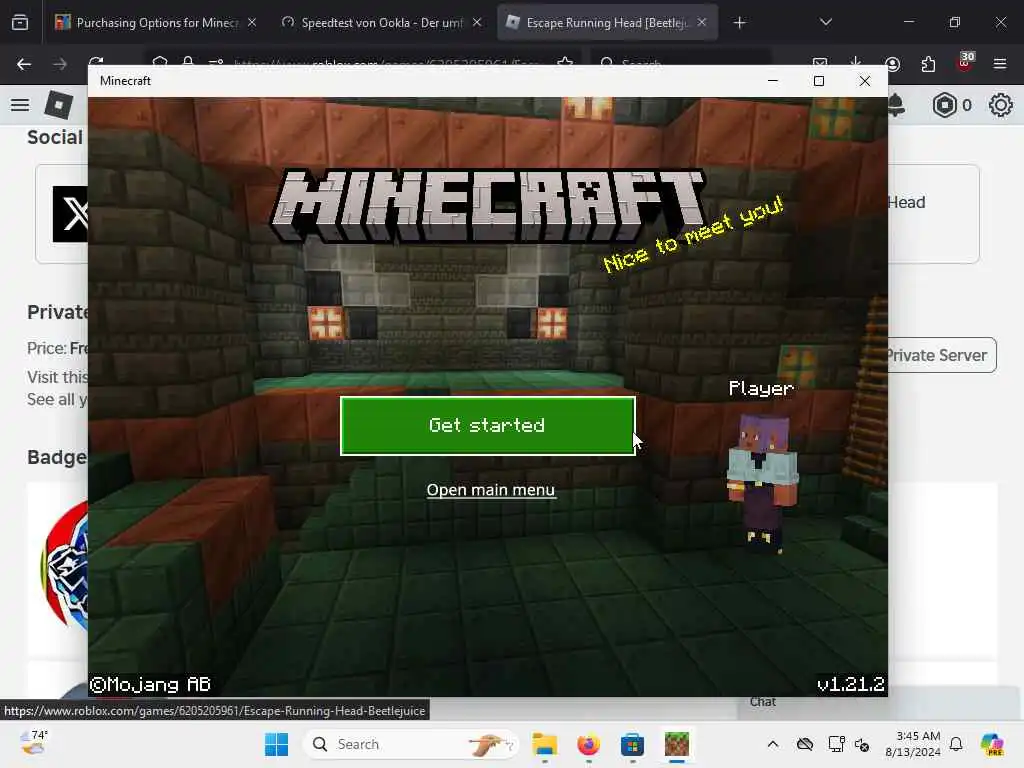This screenshot has height=768, width=1024.
Task: Go forward in Firefox
Action: pyautogui.click(x=60, y=64)
